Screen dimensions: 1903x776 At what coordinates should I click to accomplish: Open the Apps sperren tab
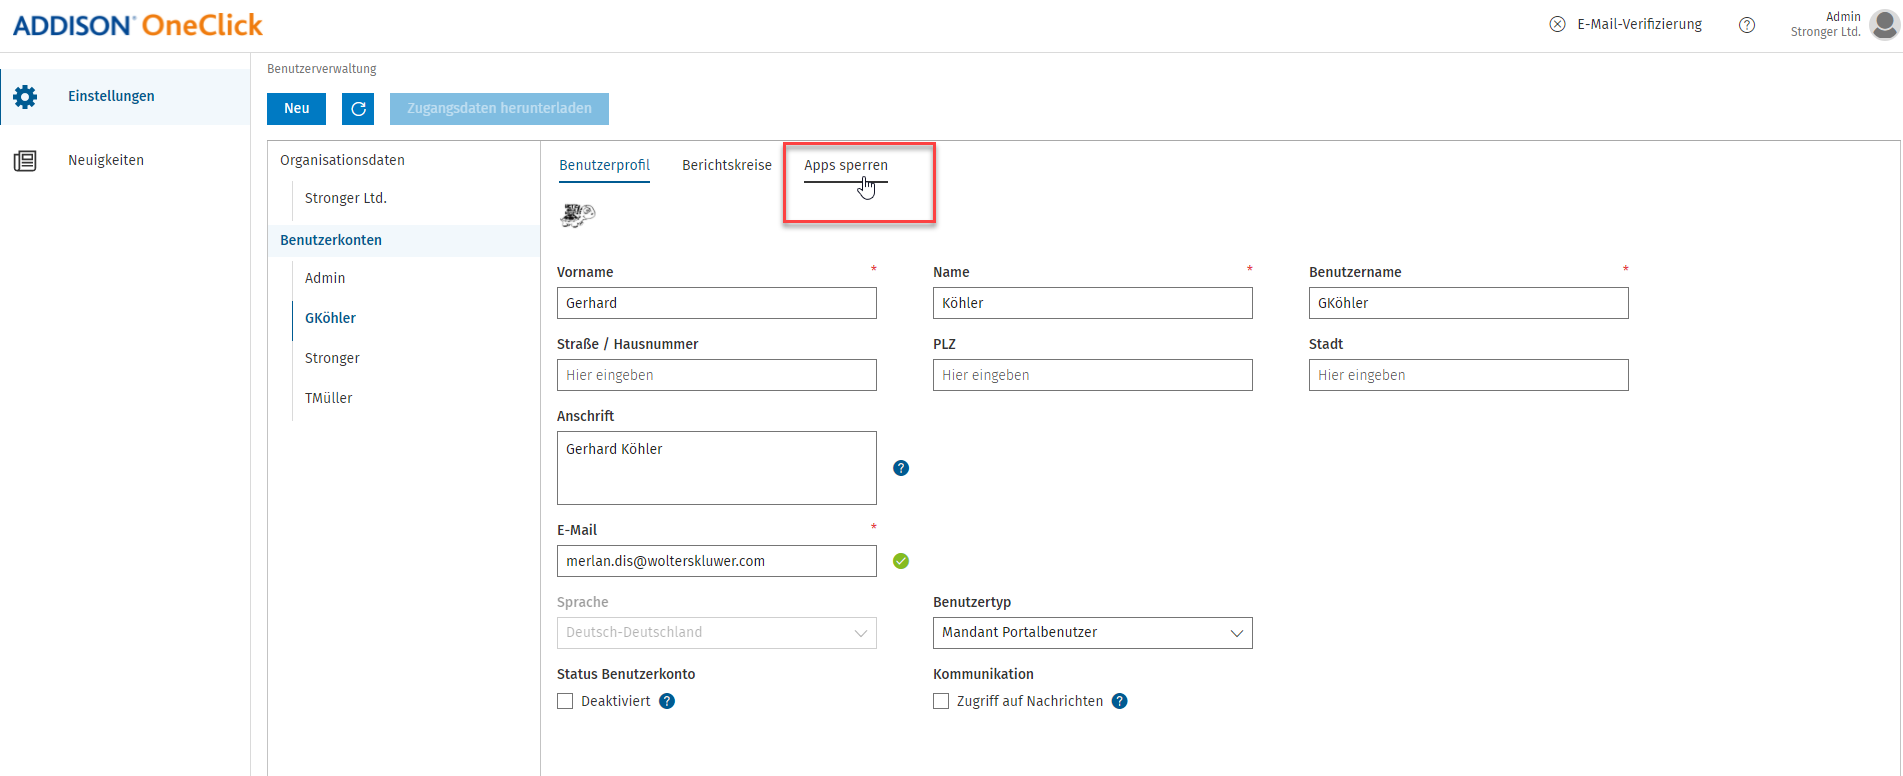pos(846,165)
